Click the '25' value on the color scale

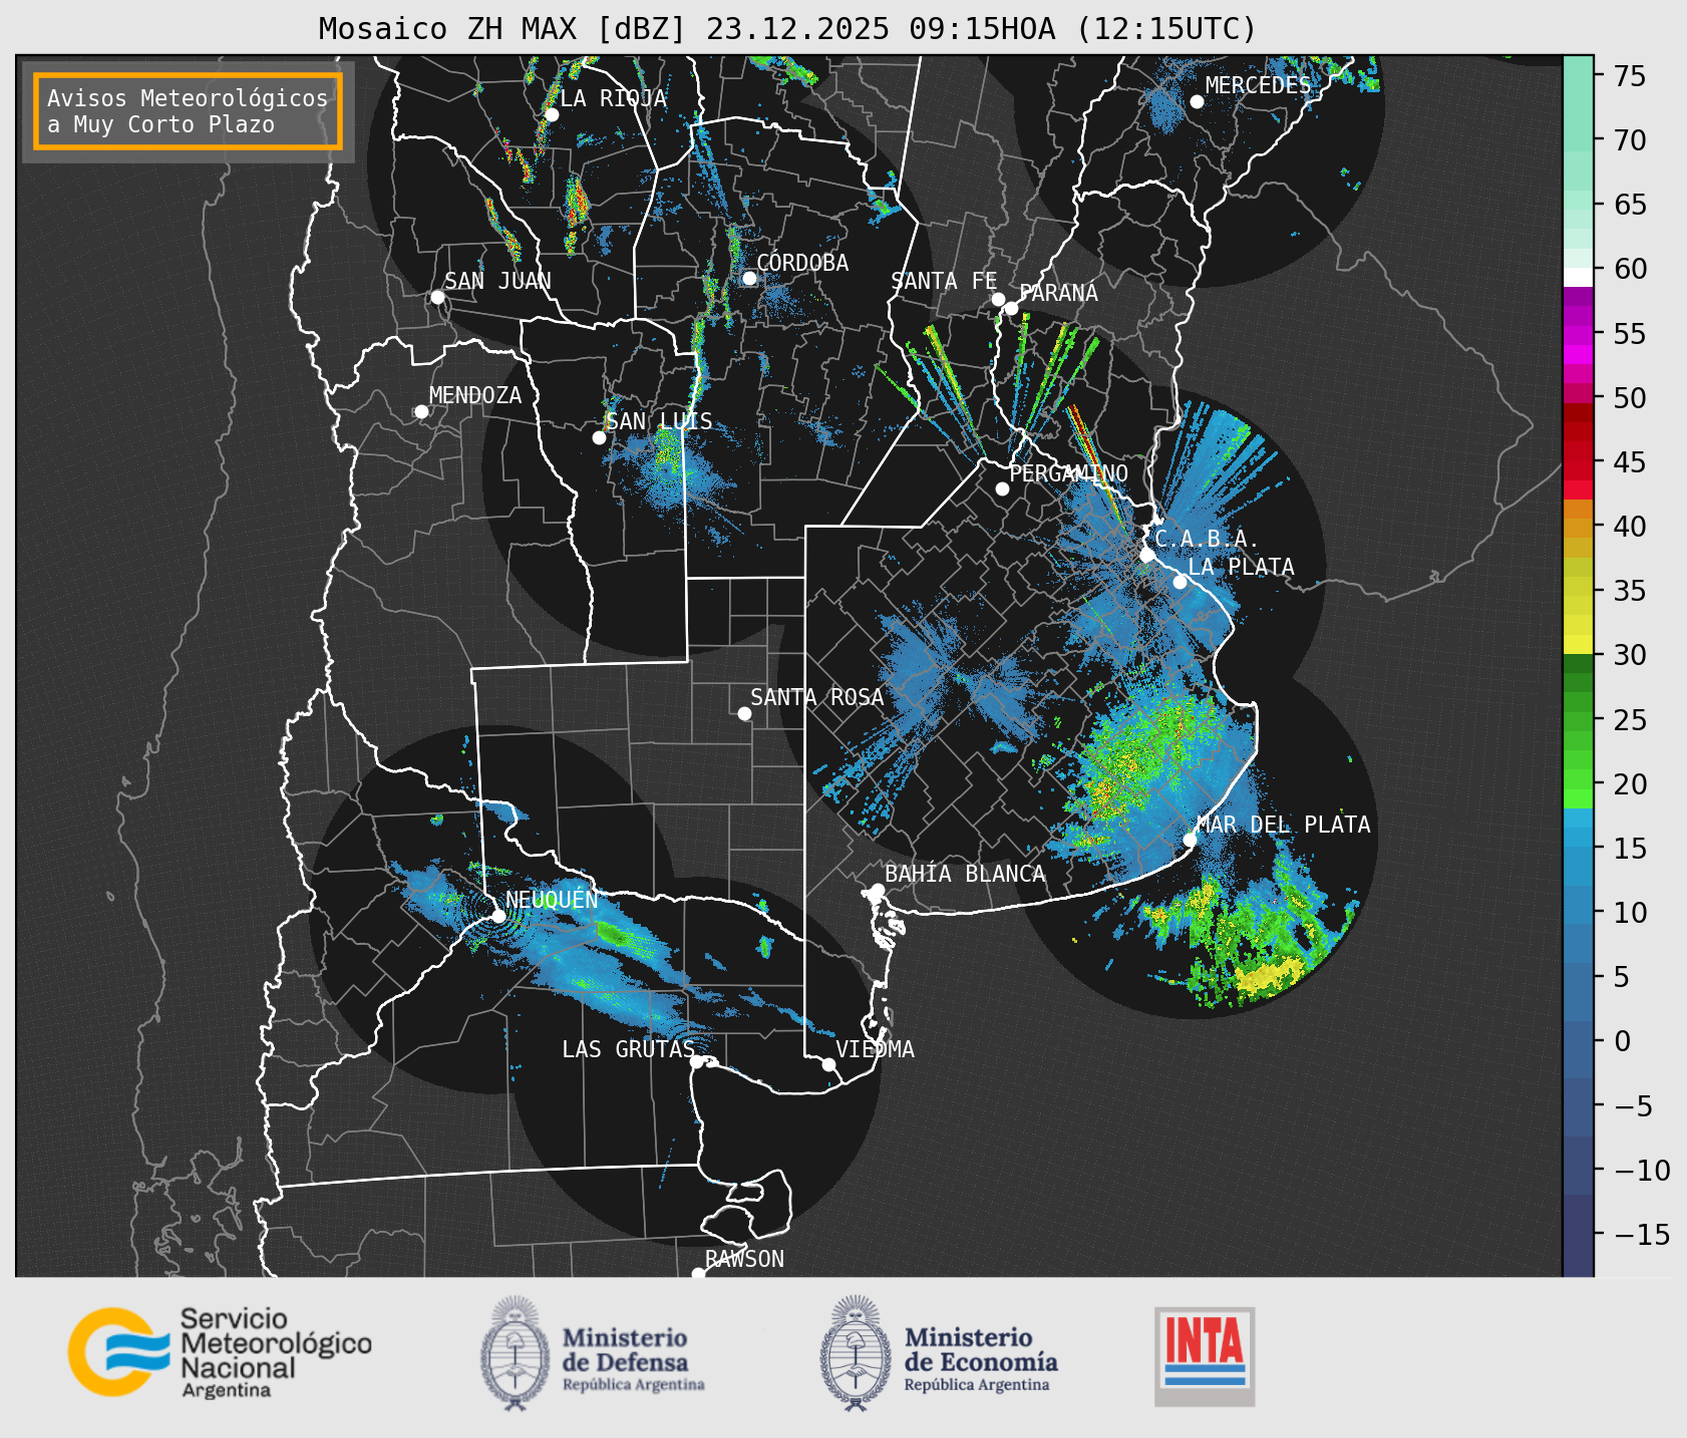click(1628, 720)
